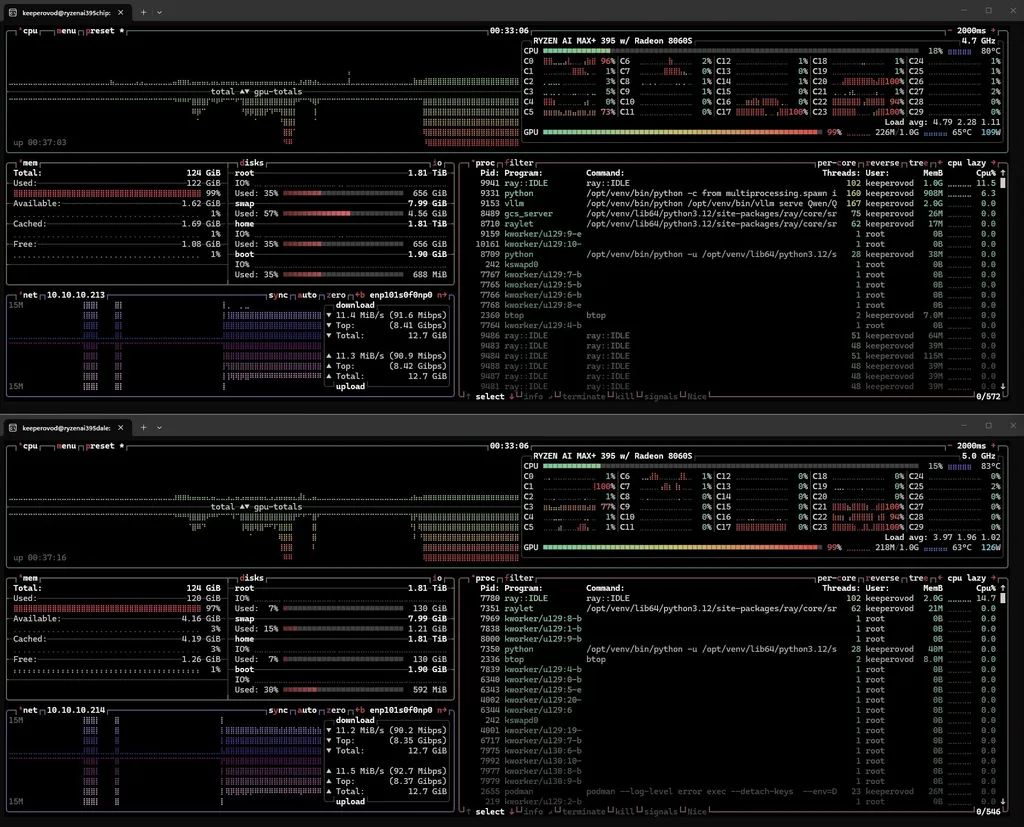Click select up arrow in ryzenai395chip proc footer
Screen dimensions: 1024x827
tap(468, 397)
